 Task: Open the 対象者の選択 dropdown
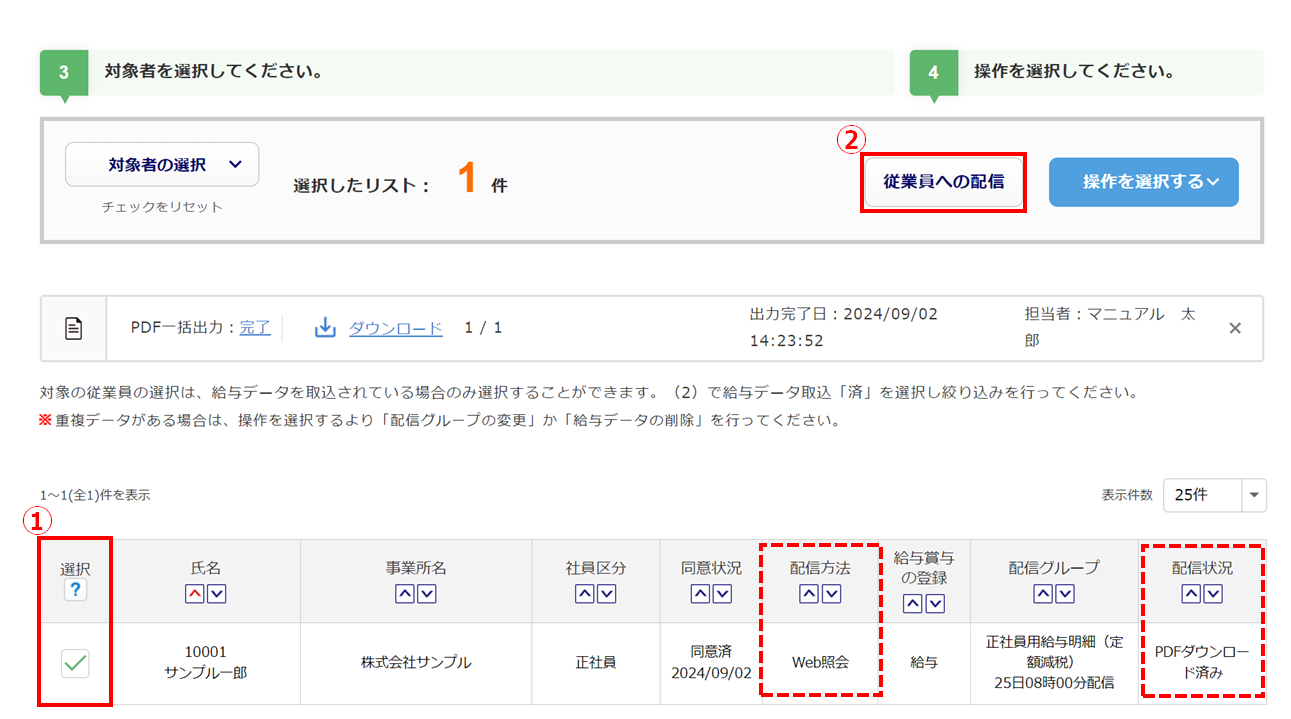(x=162, y=164)
